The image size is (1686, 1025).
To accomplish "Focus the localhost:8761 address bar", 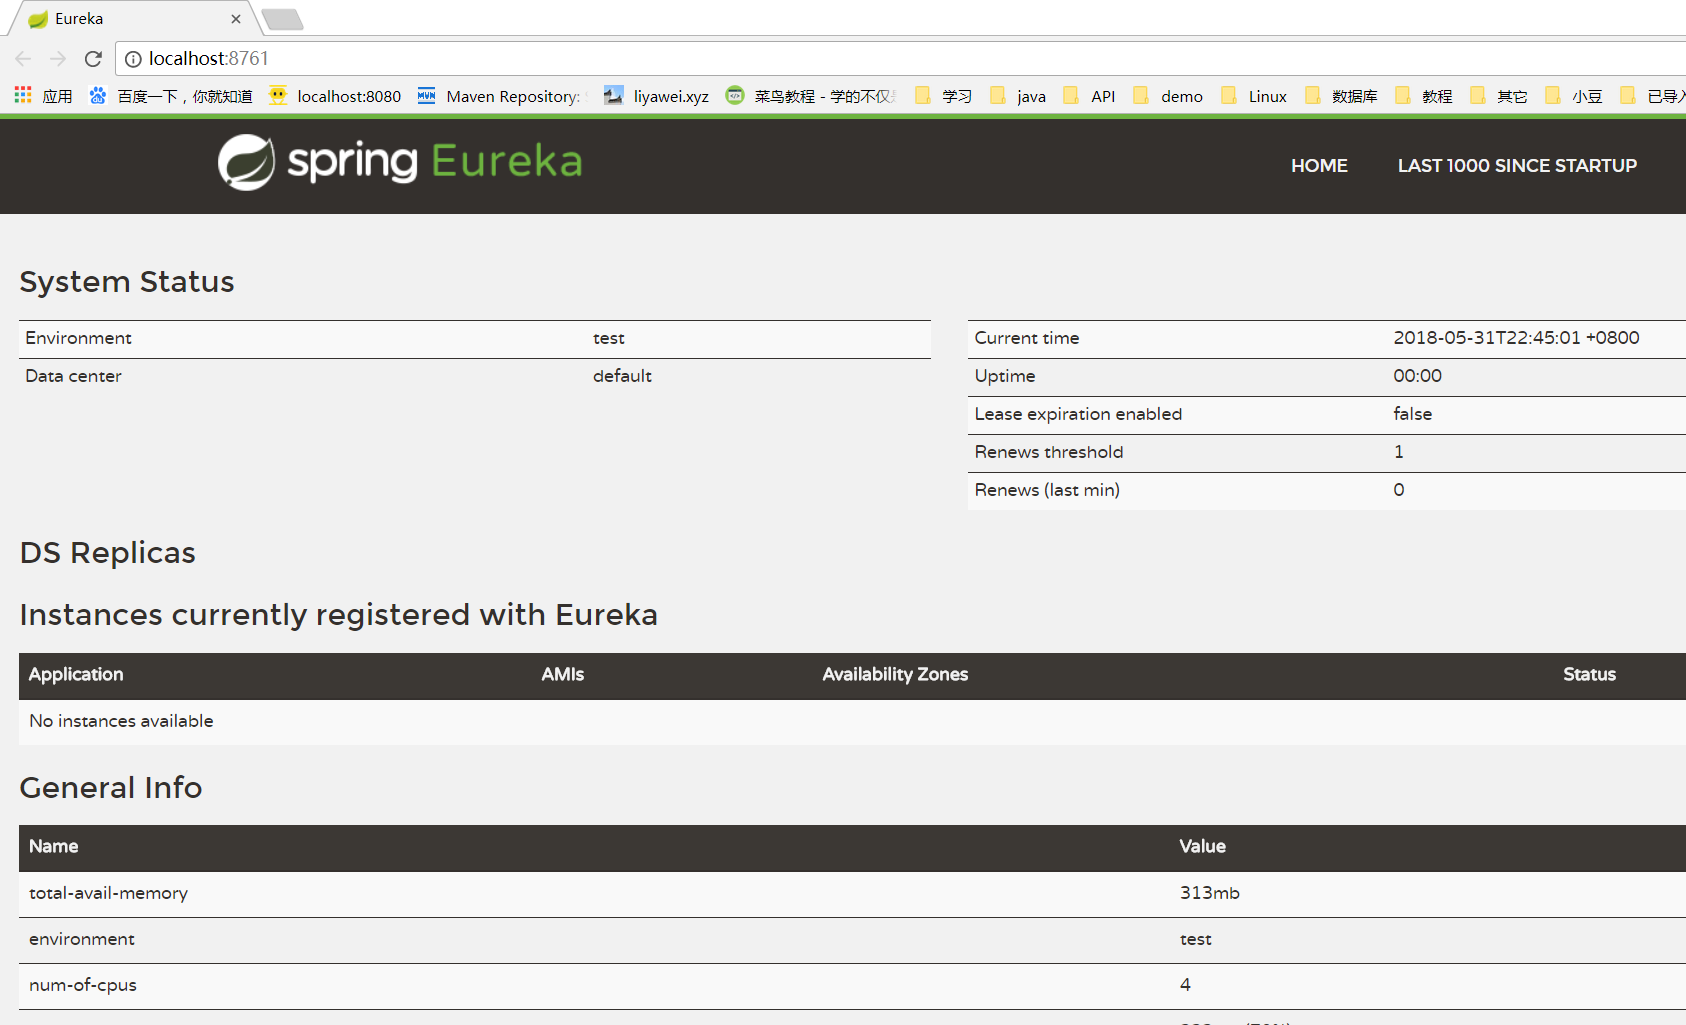I will pyautogui.click(x=900, y=59).
